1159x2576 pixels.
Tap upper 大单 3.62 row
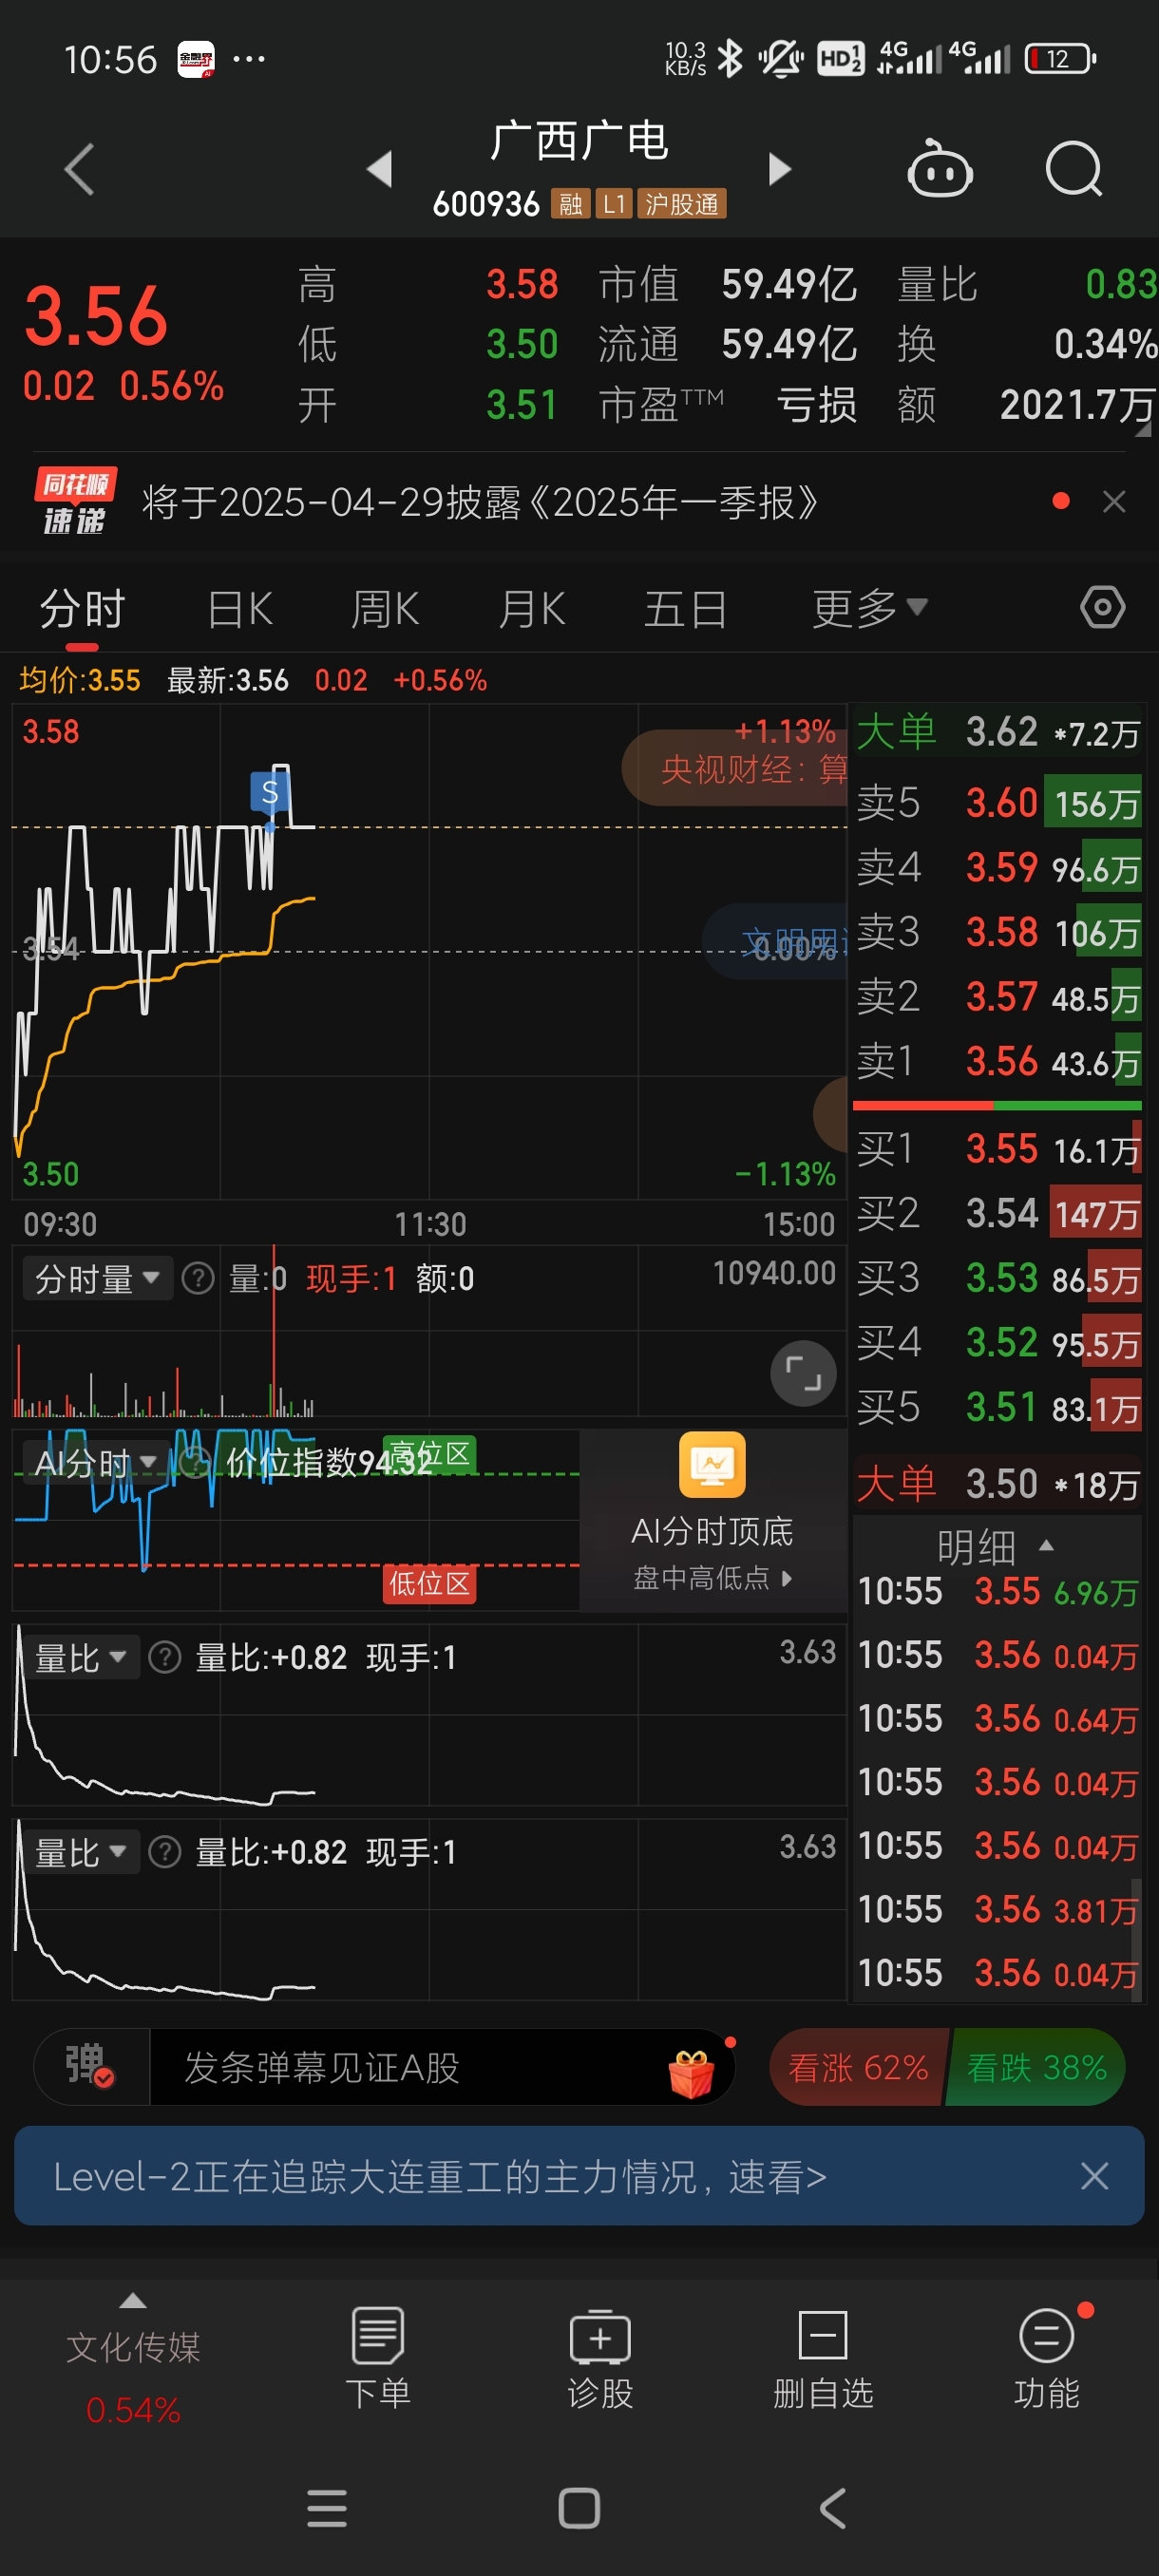click(998, 732)
